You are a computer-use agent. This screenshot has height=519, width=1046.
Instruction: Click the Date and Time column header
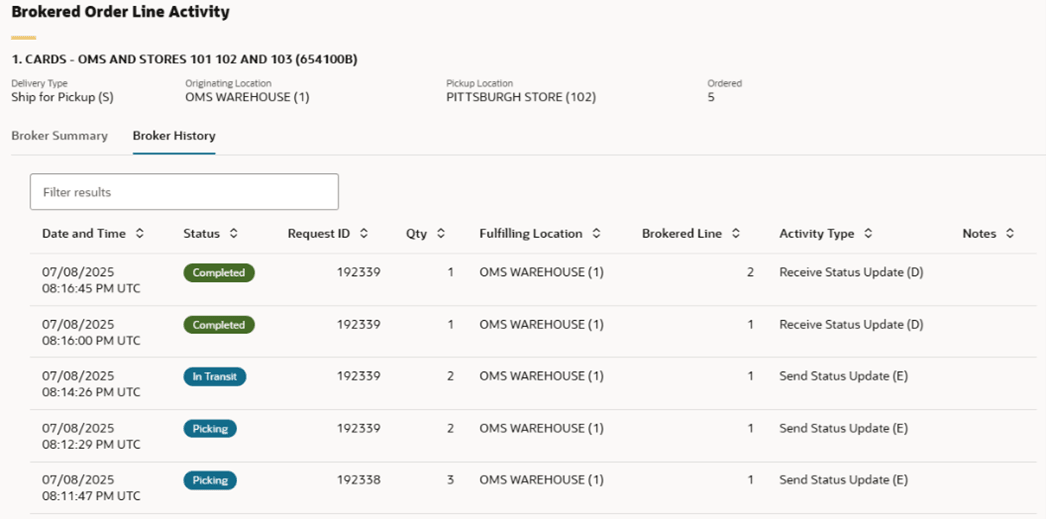coord(84,233)
